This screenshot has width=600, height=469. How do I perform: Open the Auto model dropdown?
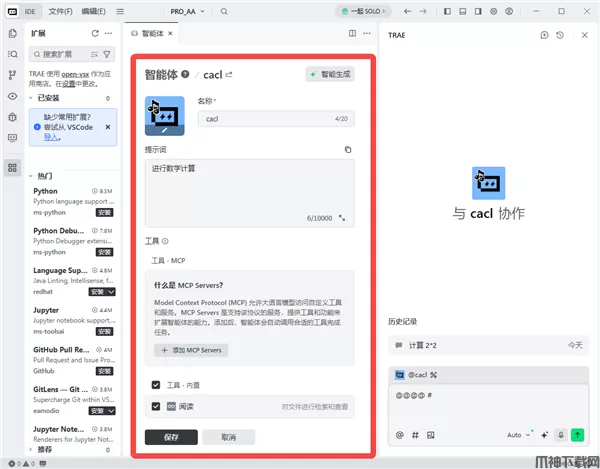pos(518,435)
